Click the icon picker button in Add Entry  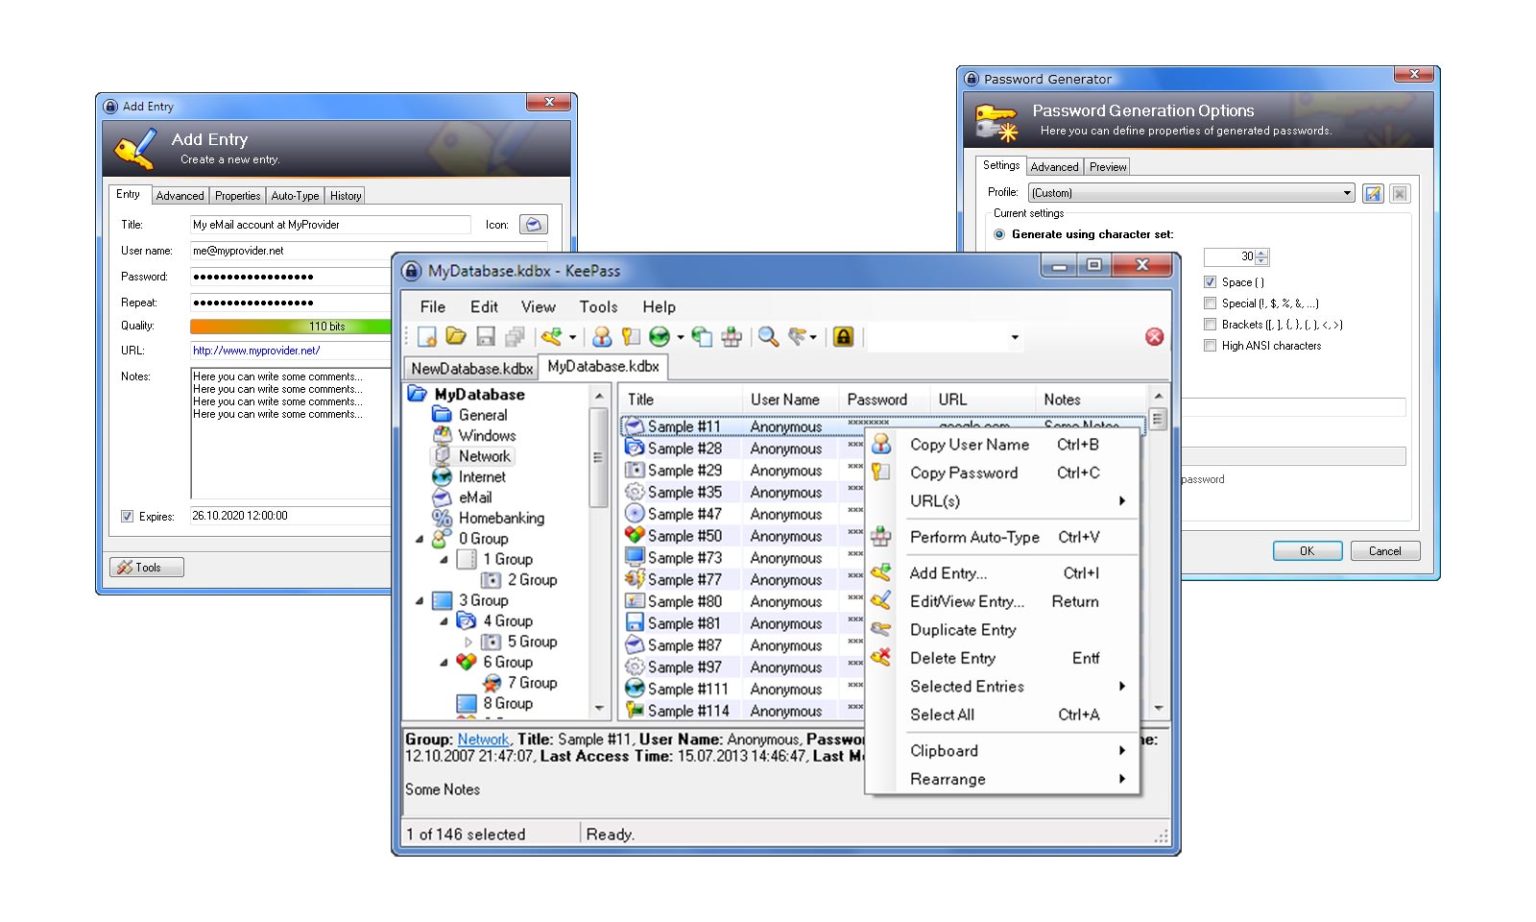pos(533,225)
